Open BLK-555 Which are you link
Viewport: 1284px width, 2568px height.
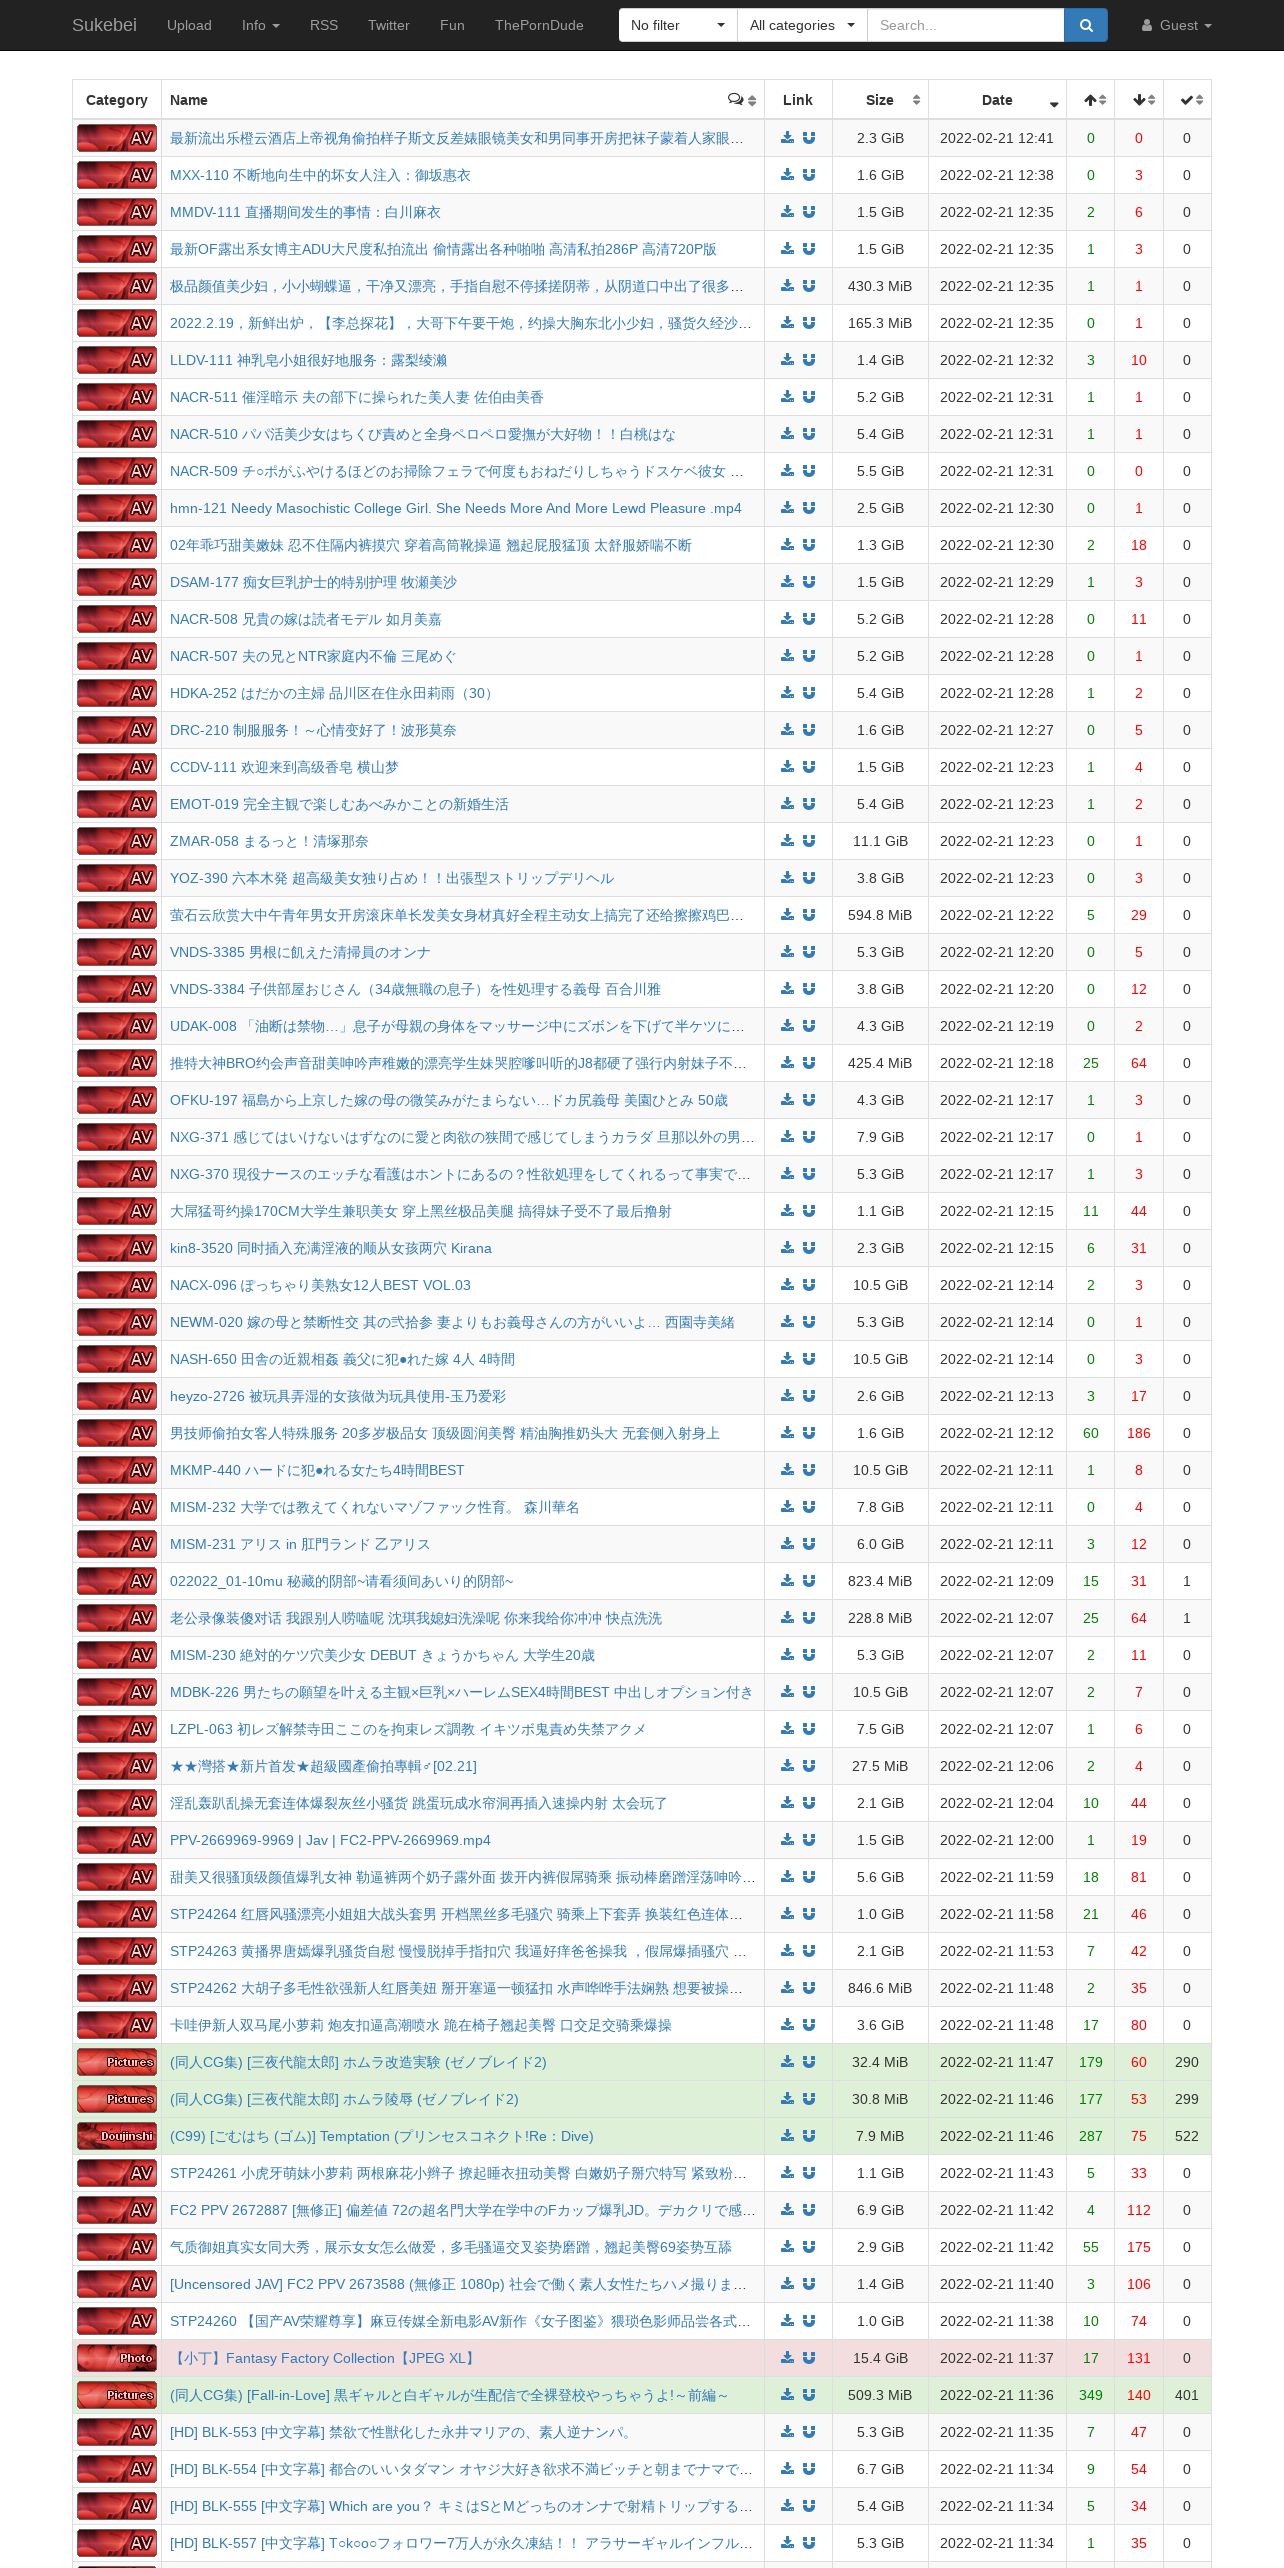tap(461, 2506)
